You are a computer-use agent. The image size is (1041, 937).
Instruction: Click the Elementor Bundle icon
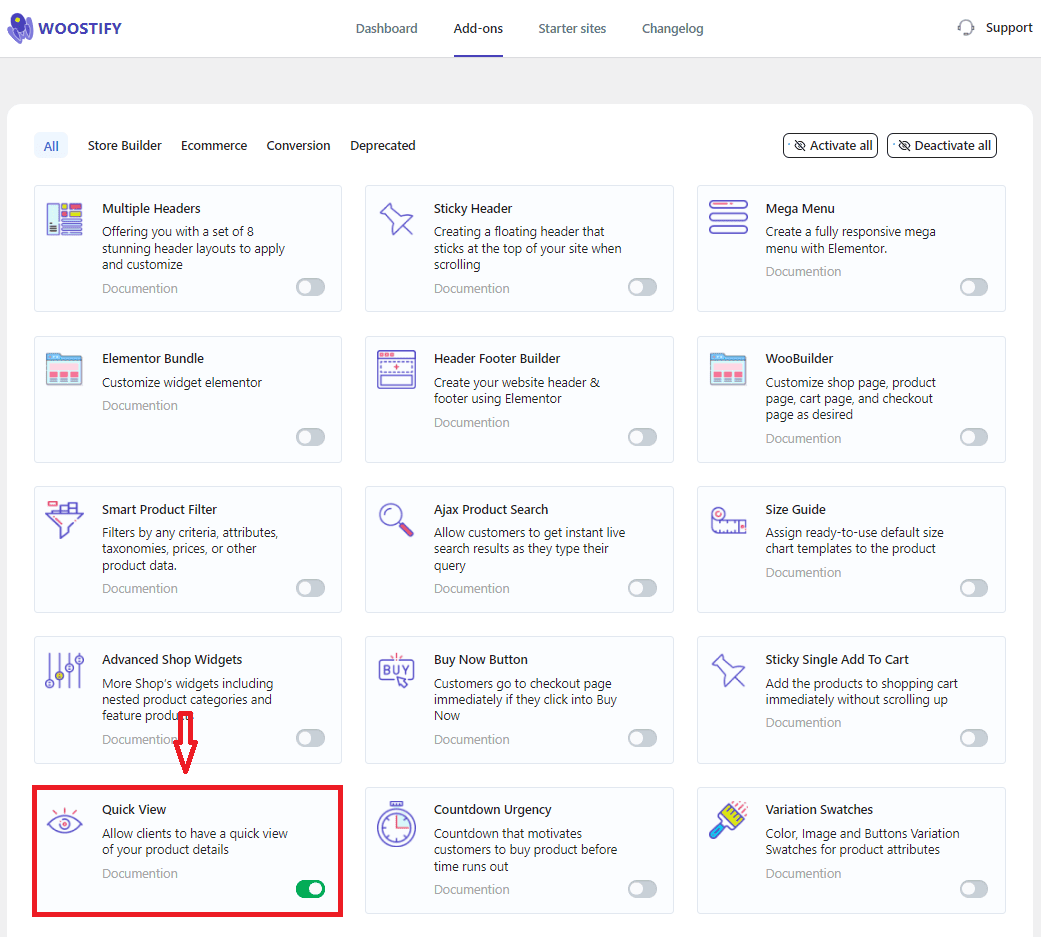pyautogui.click(x=64, y=369)
